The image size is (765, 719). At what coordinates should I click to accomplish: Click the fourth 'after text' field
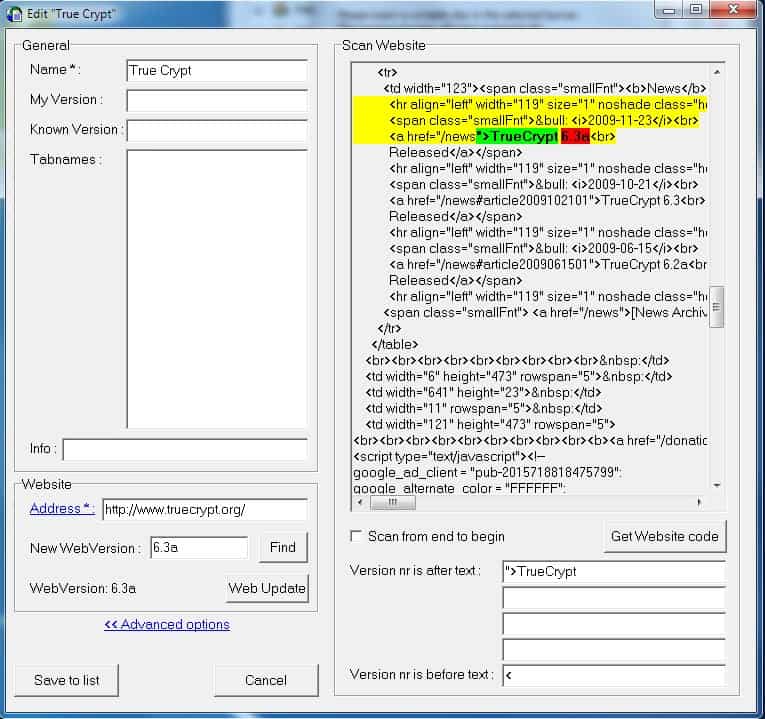click(614, 650)
